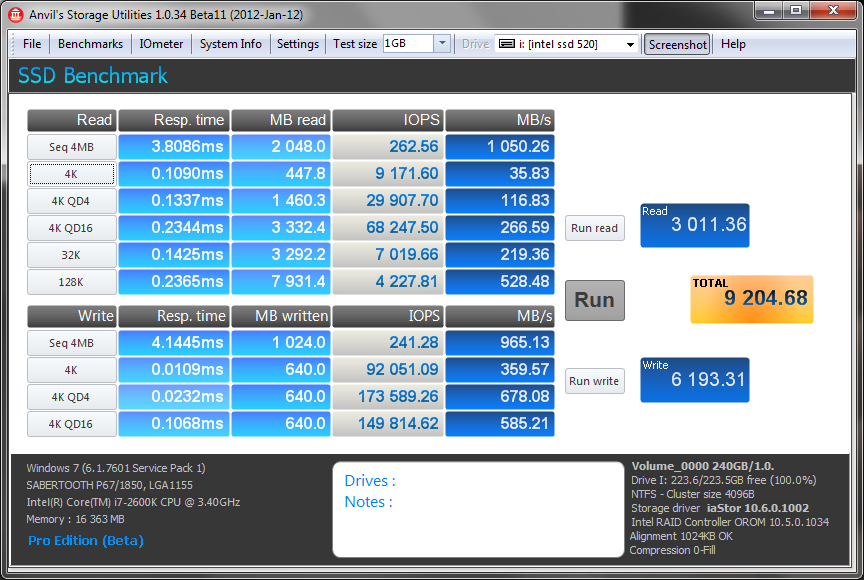Open the Help menu
This screenshot has width=864, height=580.
pyautogui.click(x=733, y=44)
